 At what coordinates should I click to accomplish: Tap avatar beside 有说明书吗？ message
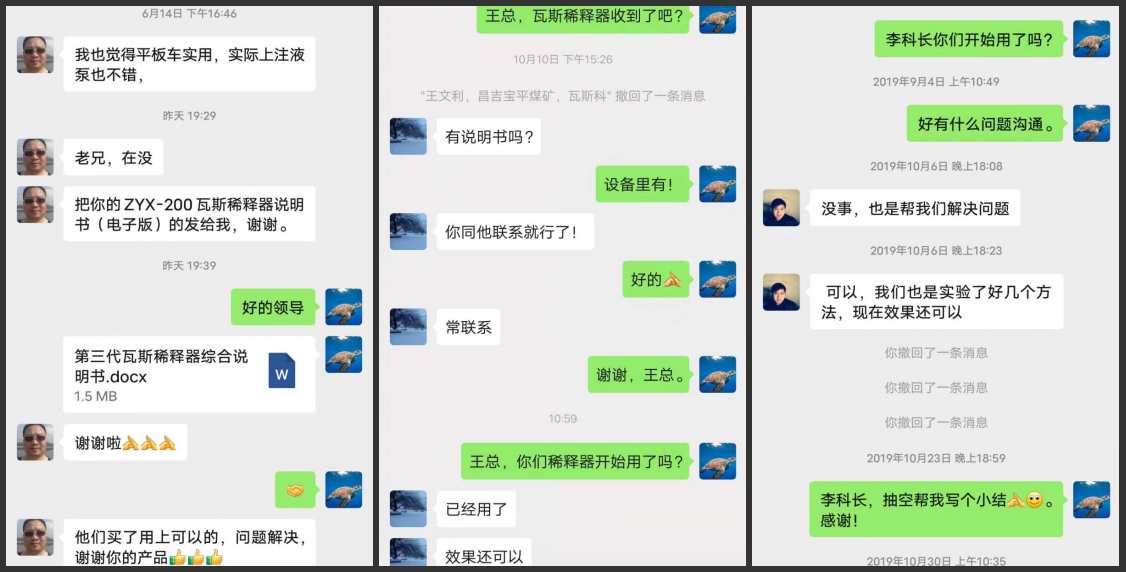(408, 136)
